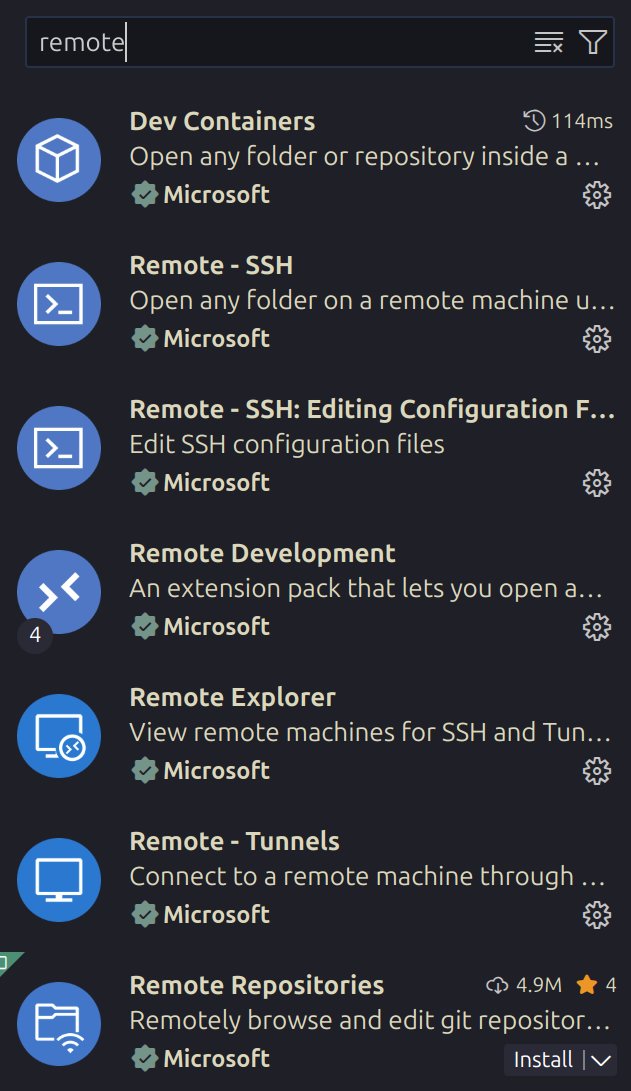Image resolution: width=631 pixels, height=1091 pixels.
Task: Click 'Open any folder or repository inside' description
Action: click(x=364, y=157)
